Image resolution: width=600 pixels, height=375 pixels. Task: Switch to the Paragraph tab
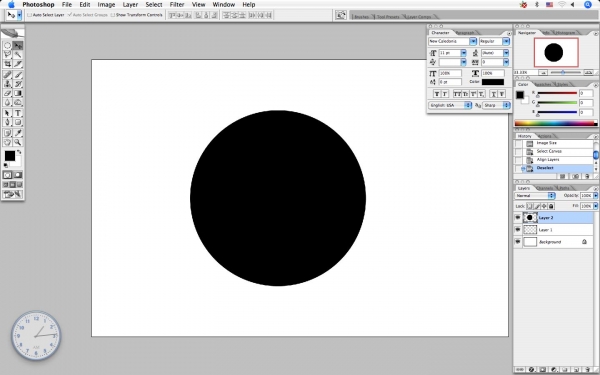[x=465, y=33]
